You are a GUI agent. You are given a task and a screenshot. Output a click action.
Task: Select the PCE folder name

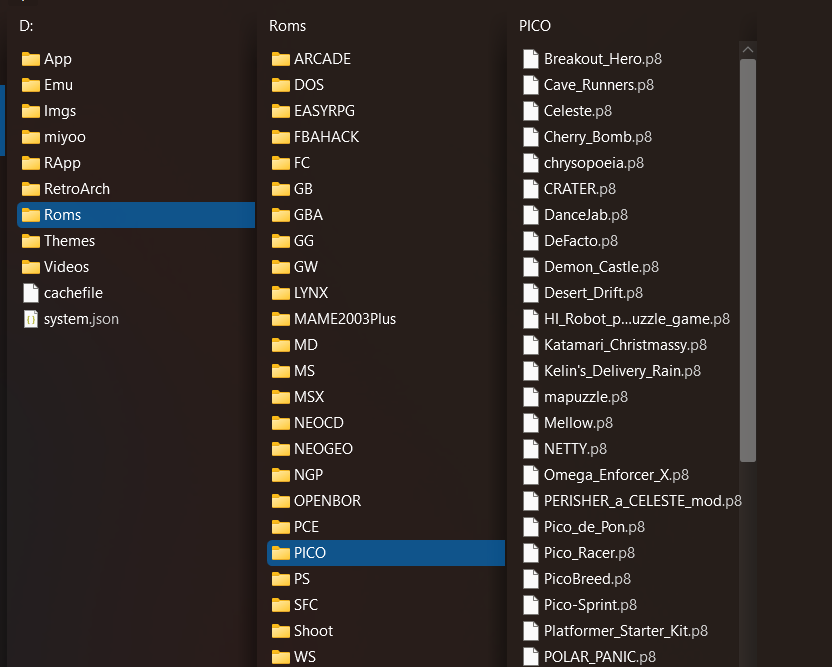(x=307, y=527)
